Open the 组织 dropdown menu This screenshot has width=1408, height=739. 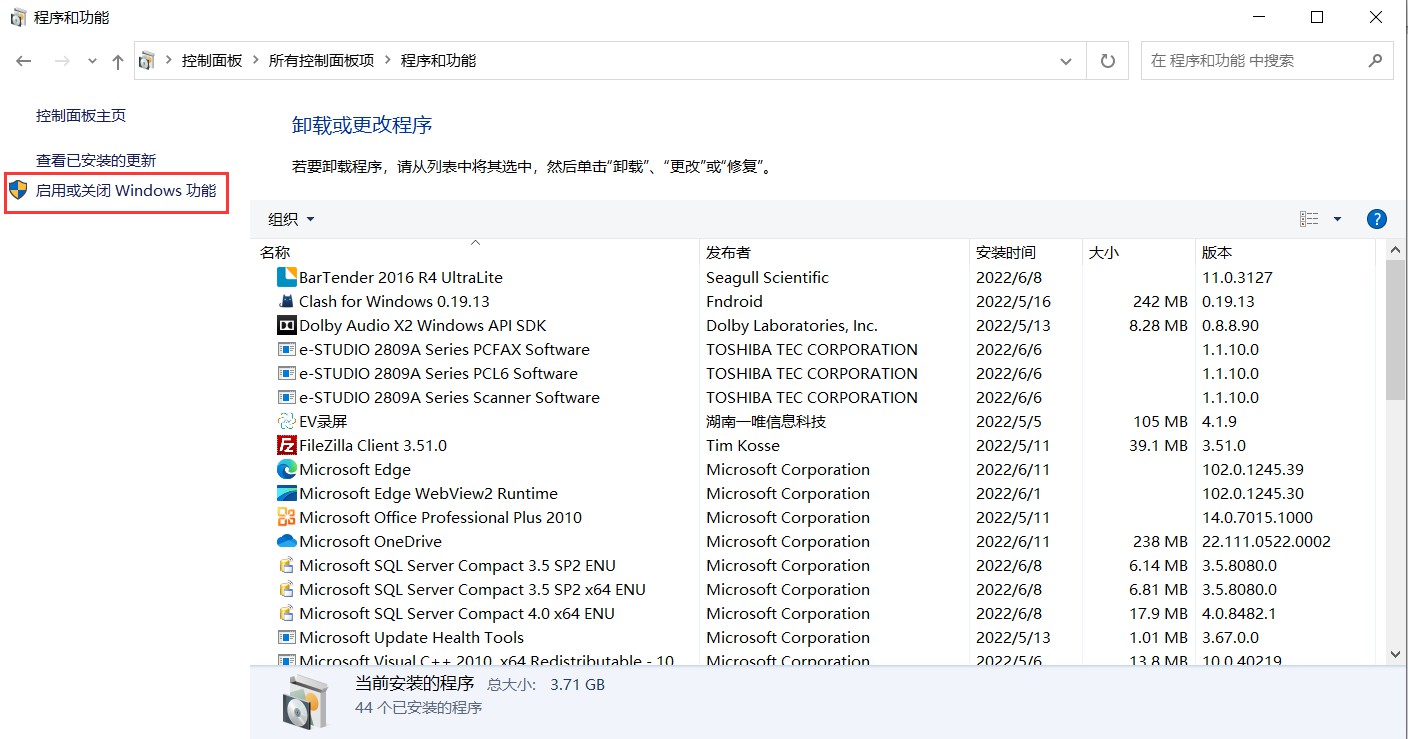(x=291, y=219)
